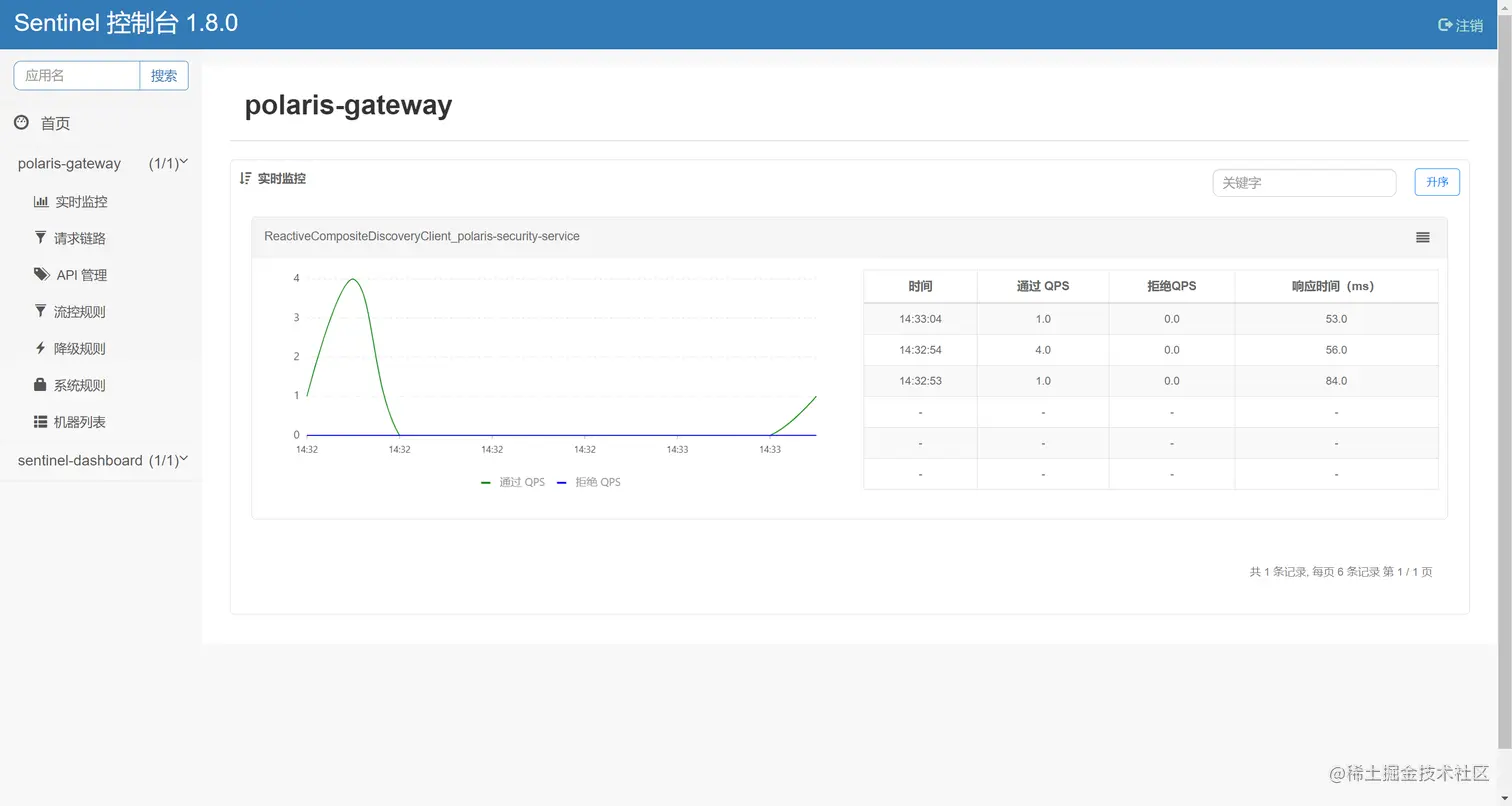Click the 56.0 response time cell
The width and height of the screenshot is (1512, 806).
point(1336,350)
